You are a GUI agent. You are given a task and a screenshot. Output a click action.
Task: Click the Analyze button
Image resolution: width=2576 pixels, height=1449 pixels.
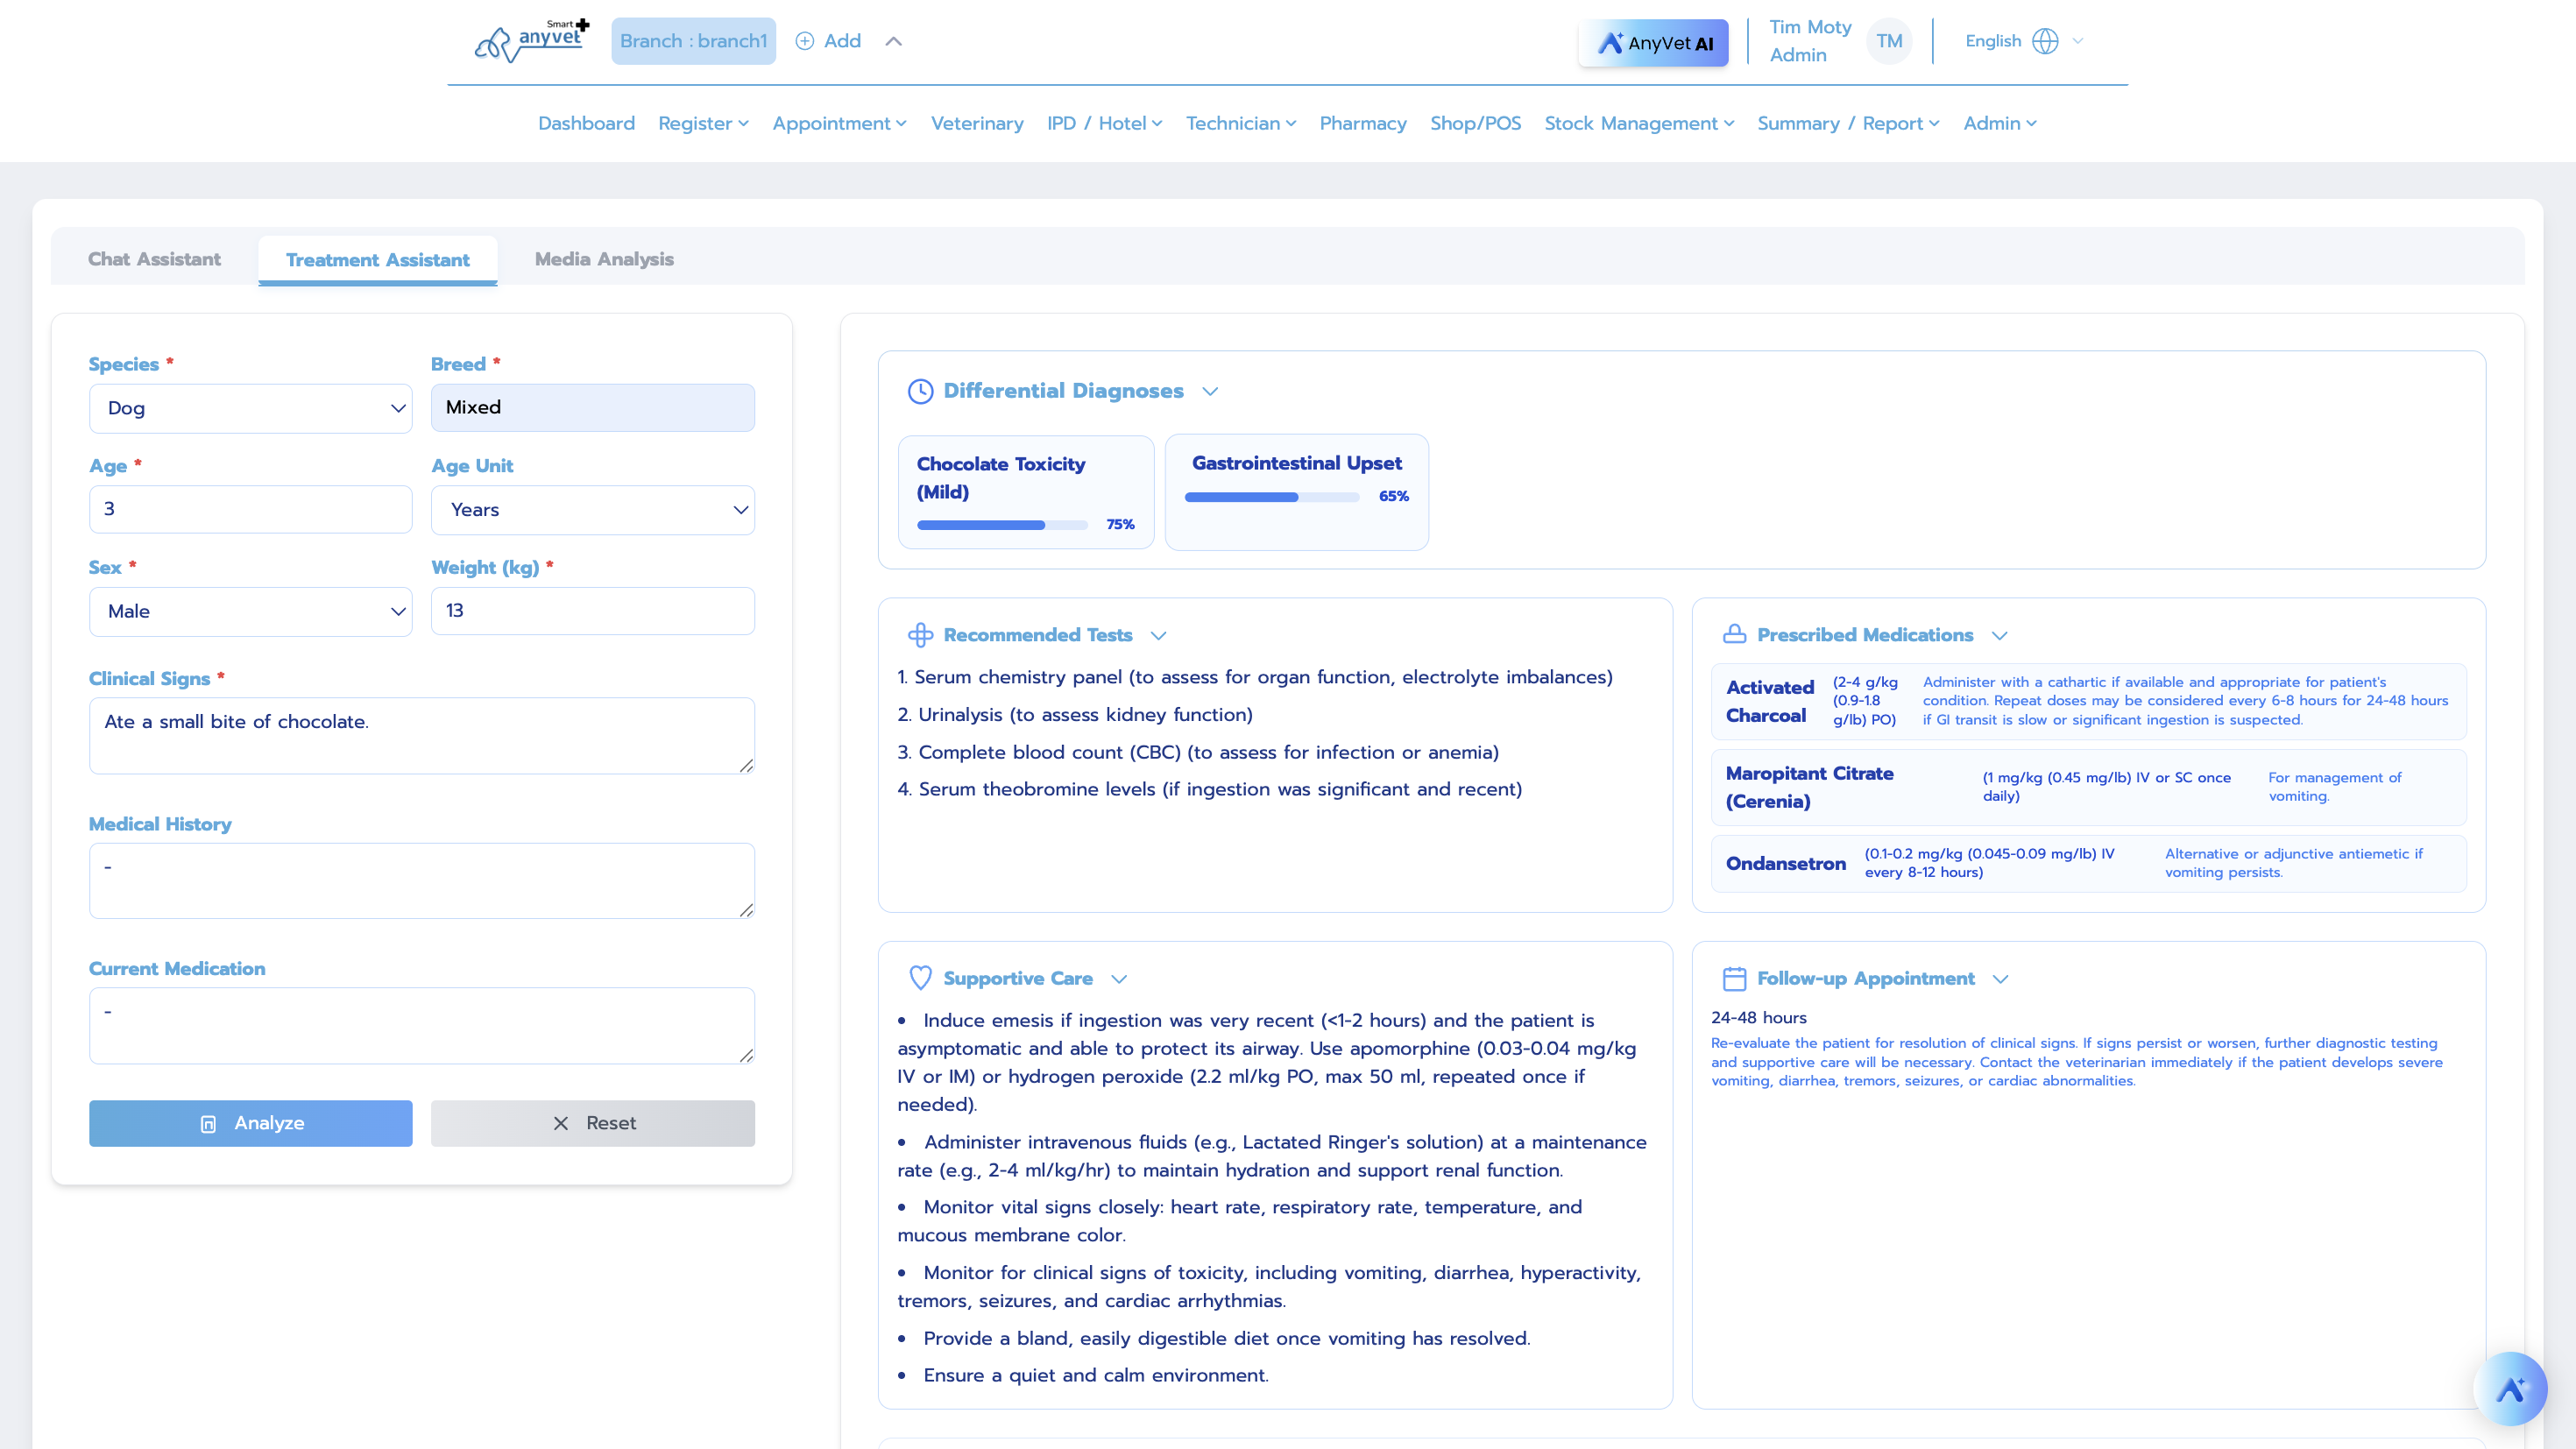pyautogui.click(x=250, y=1122)
